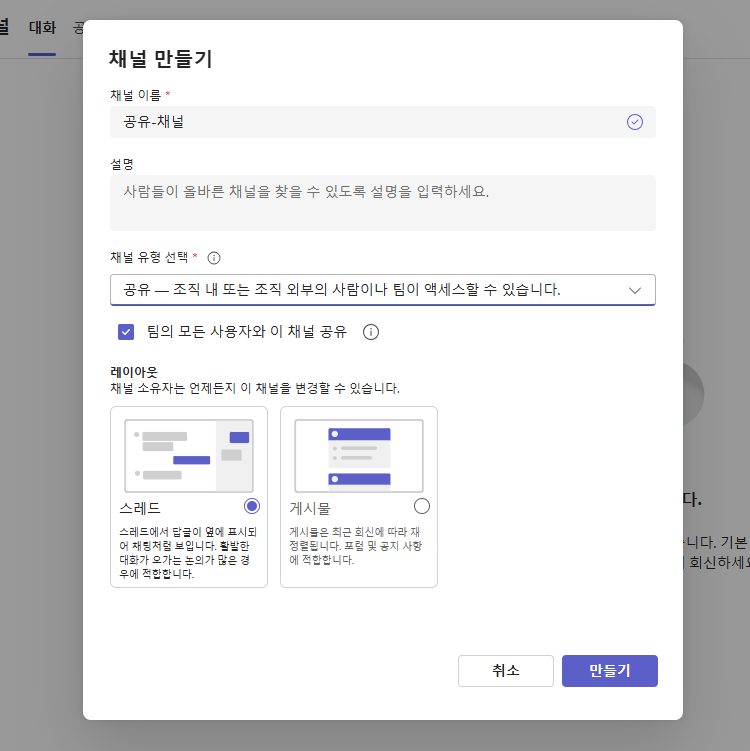Image resolution: width=750 pixels, height=751 pixels.
Task: Switch to the 대화 tab behind dialog
Action: coord(42,27)
